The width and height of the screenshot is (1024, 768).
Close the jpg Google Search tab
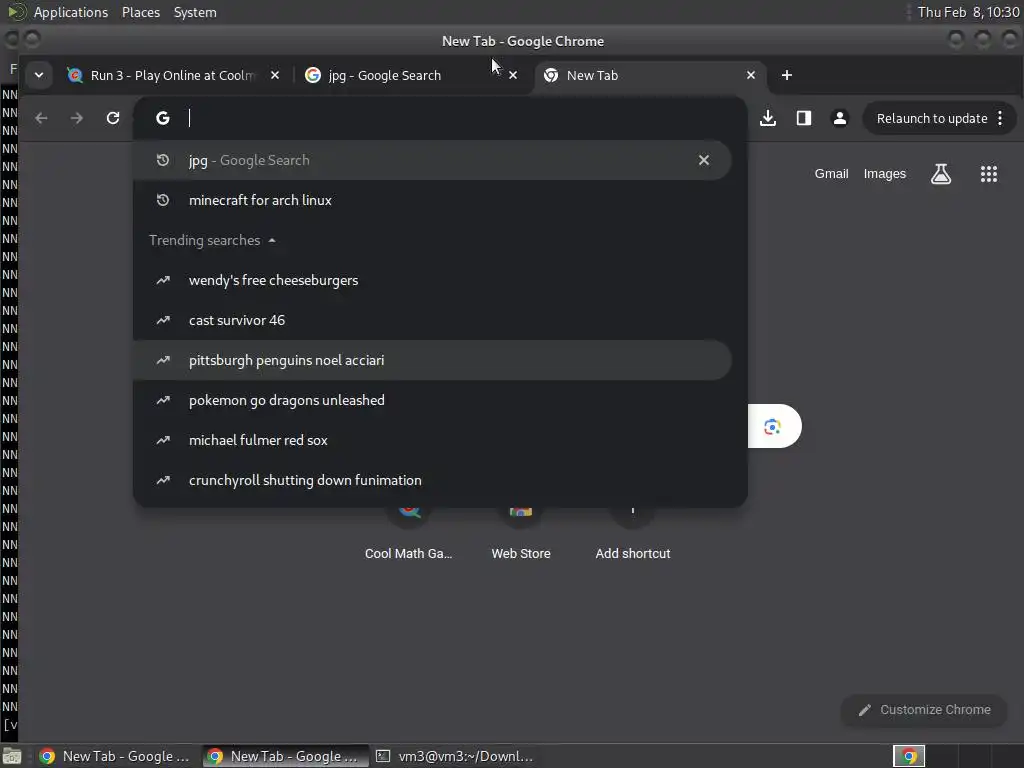coord(513,75)
